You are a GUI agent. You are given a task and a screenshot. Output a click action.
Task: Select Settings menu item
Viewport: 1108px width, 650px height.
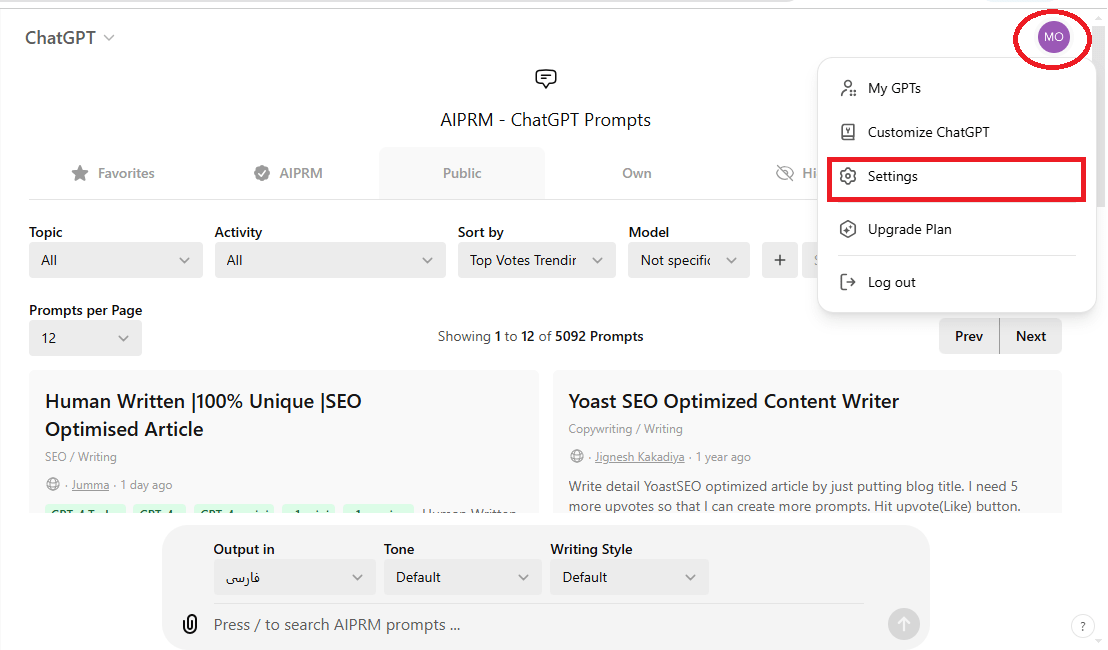tap(956, 176)
